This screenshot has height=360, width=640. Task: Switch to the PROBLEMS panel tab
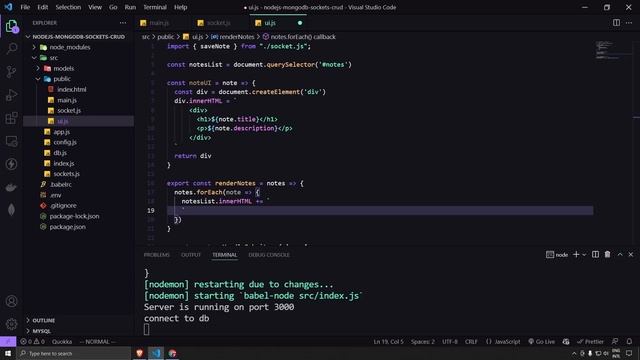pyautogui.click(x=156, y=255)
